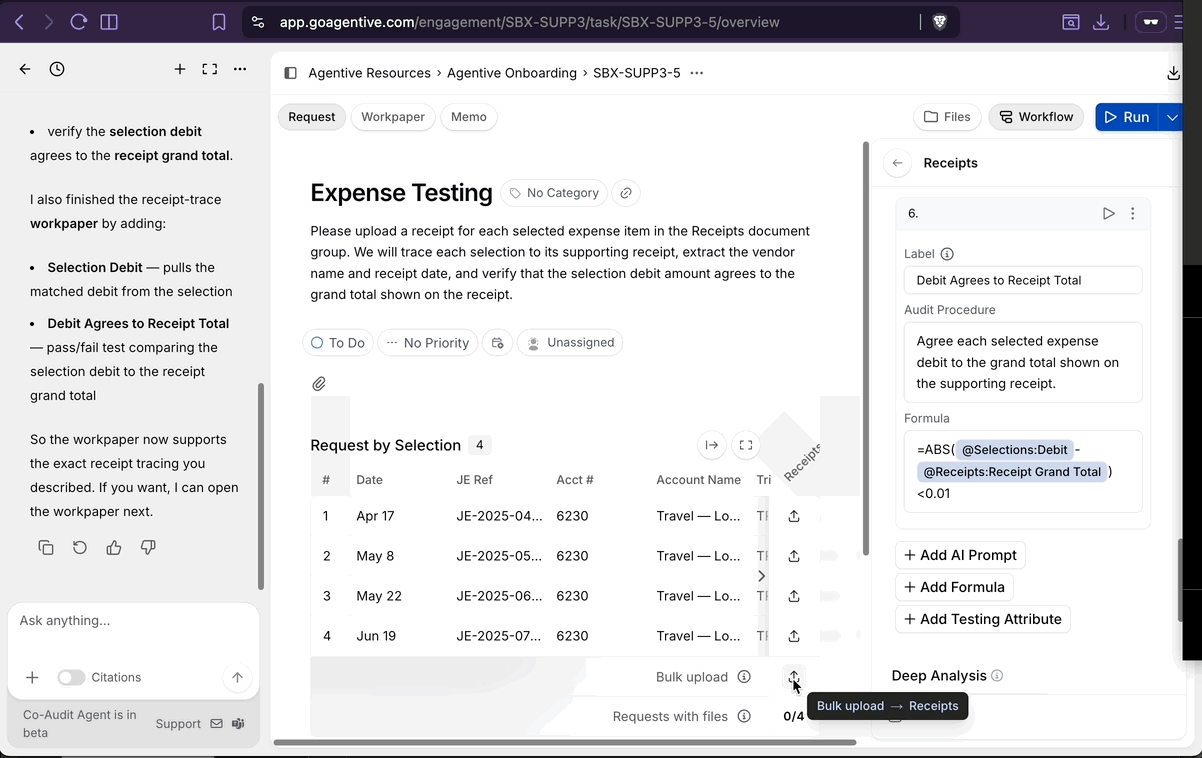Set a category via No Category
Image resolution: width=1202 pixels, height=758 pixels.
click(553, 193)
